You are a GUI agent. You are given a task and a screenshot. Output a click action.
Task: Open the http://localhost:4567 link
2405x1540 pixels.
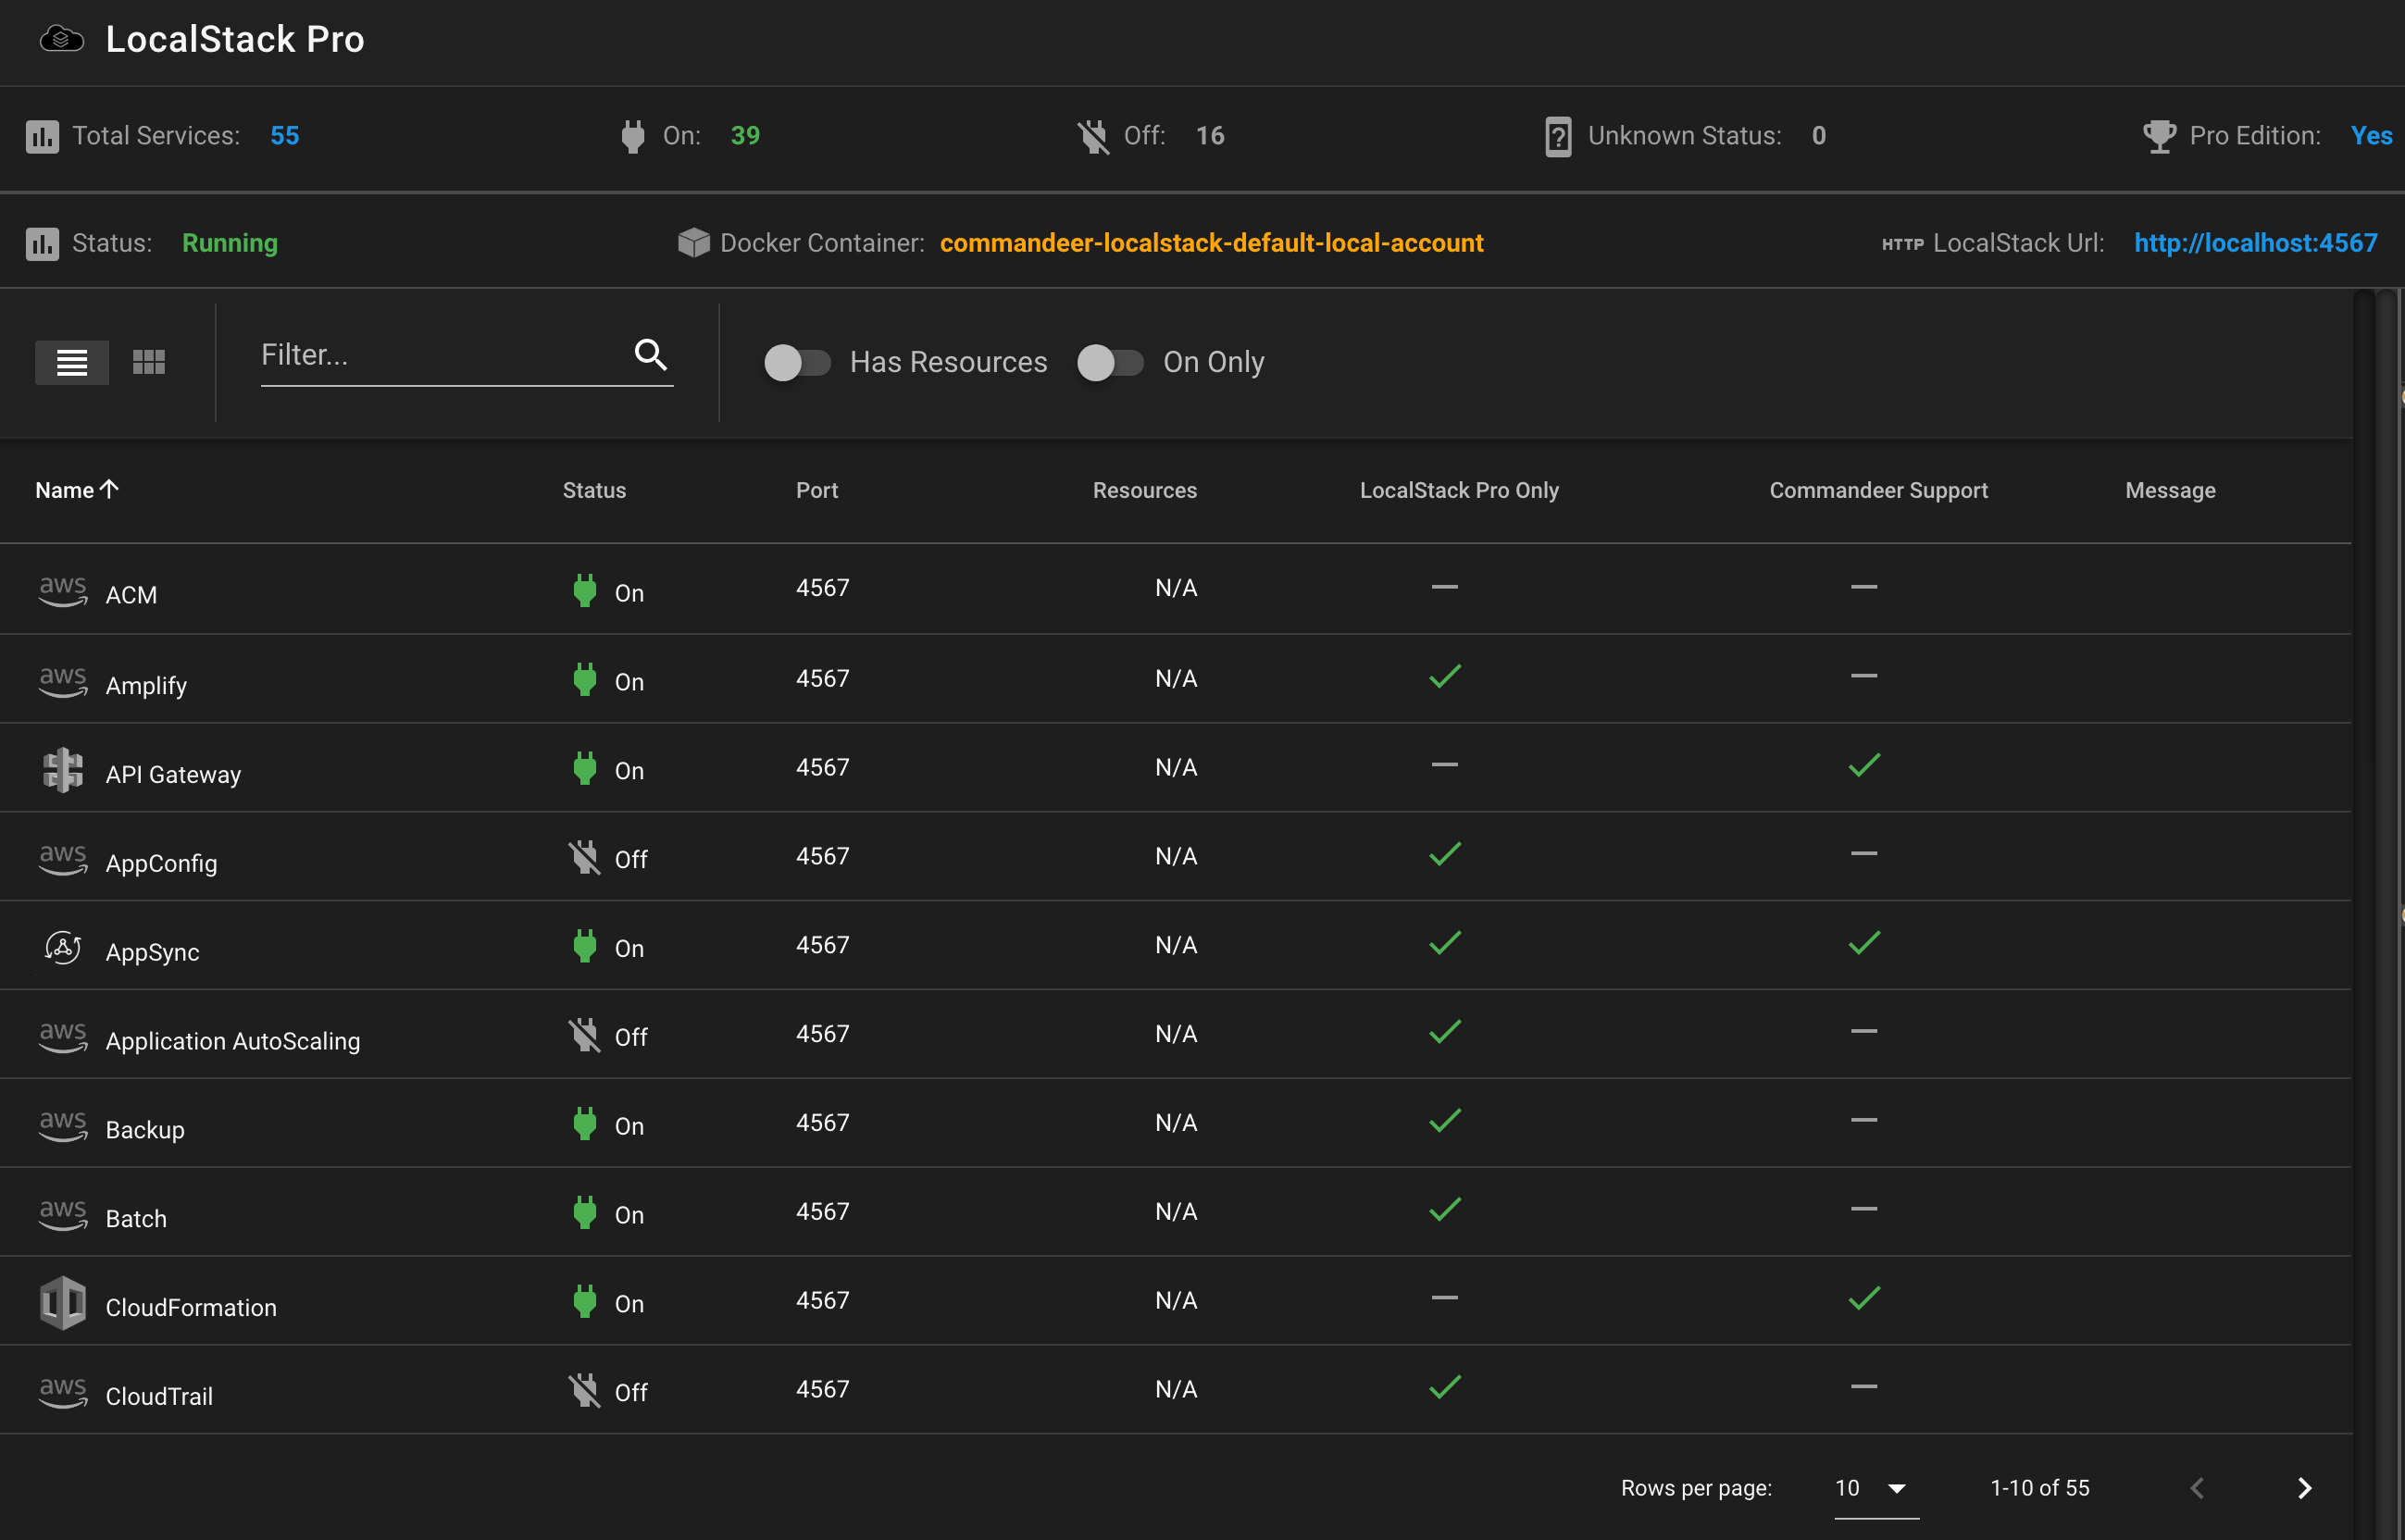point(2255,243)
